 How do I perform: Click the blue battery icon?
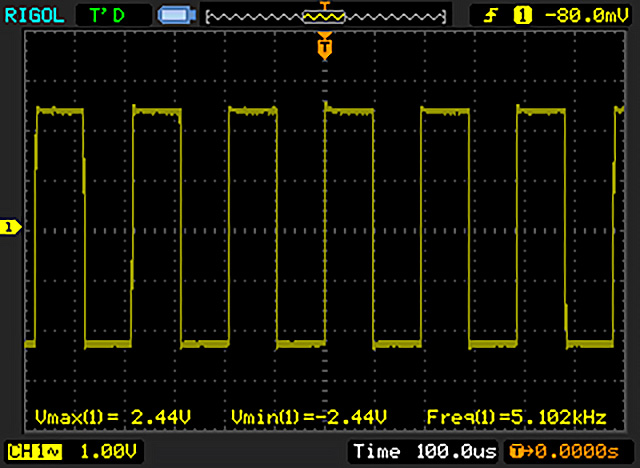tap(175, 15)
